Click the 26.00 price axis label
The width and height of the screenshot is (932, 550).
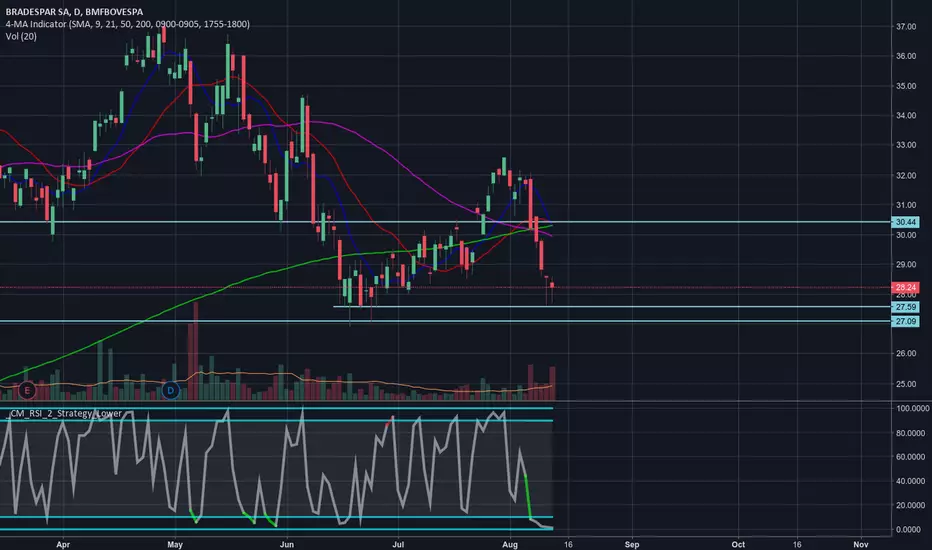click(906, 353)
